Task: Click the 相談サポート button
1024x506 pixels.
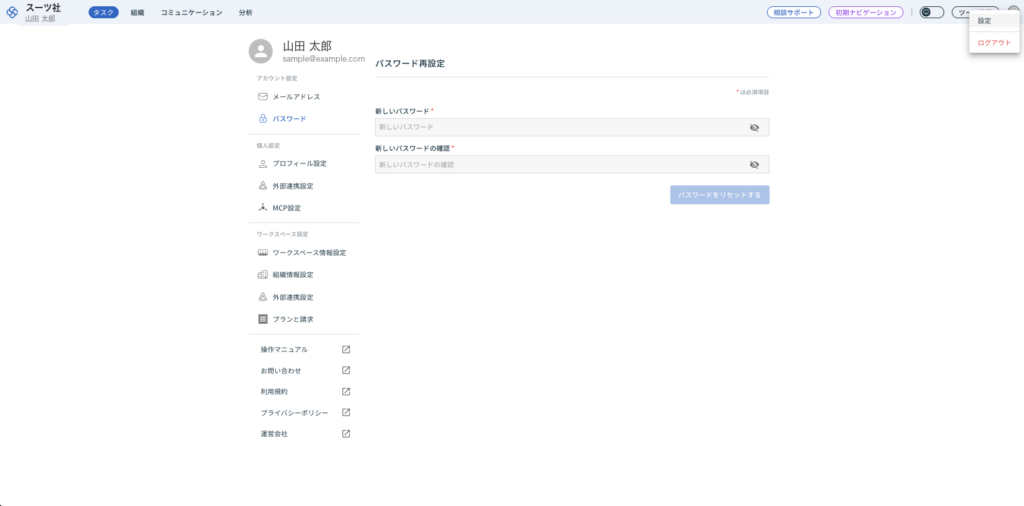Action: [793, 12]
